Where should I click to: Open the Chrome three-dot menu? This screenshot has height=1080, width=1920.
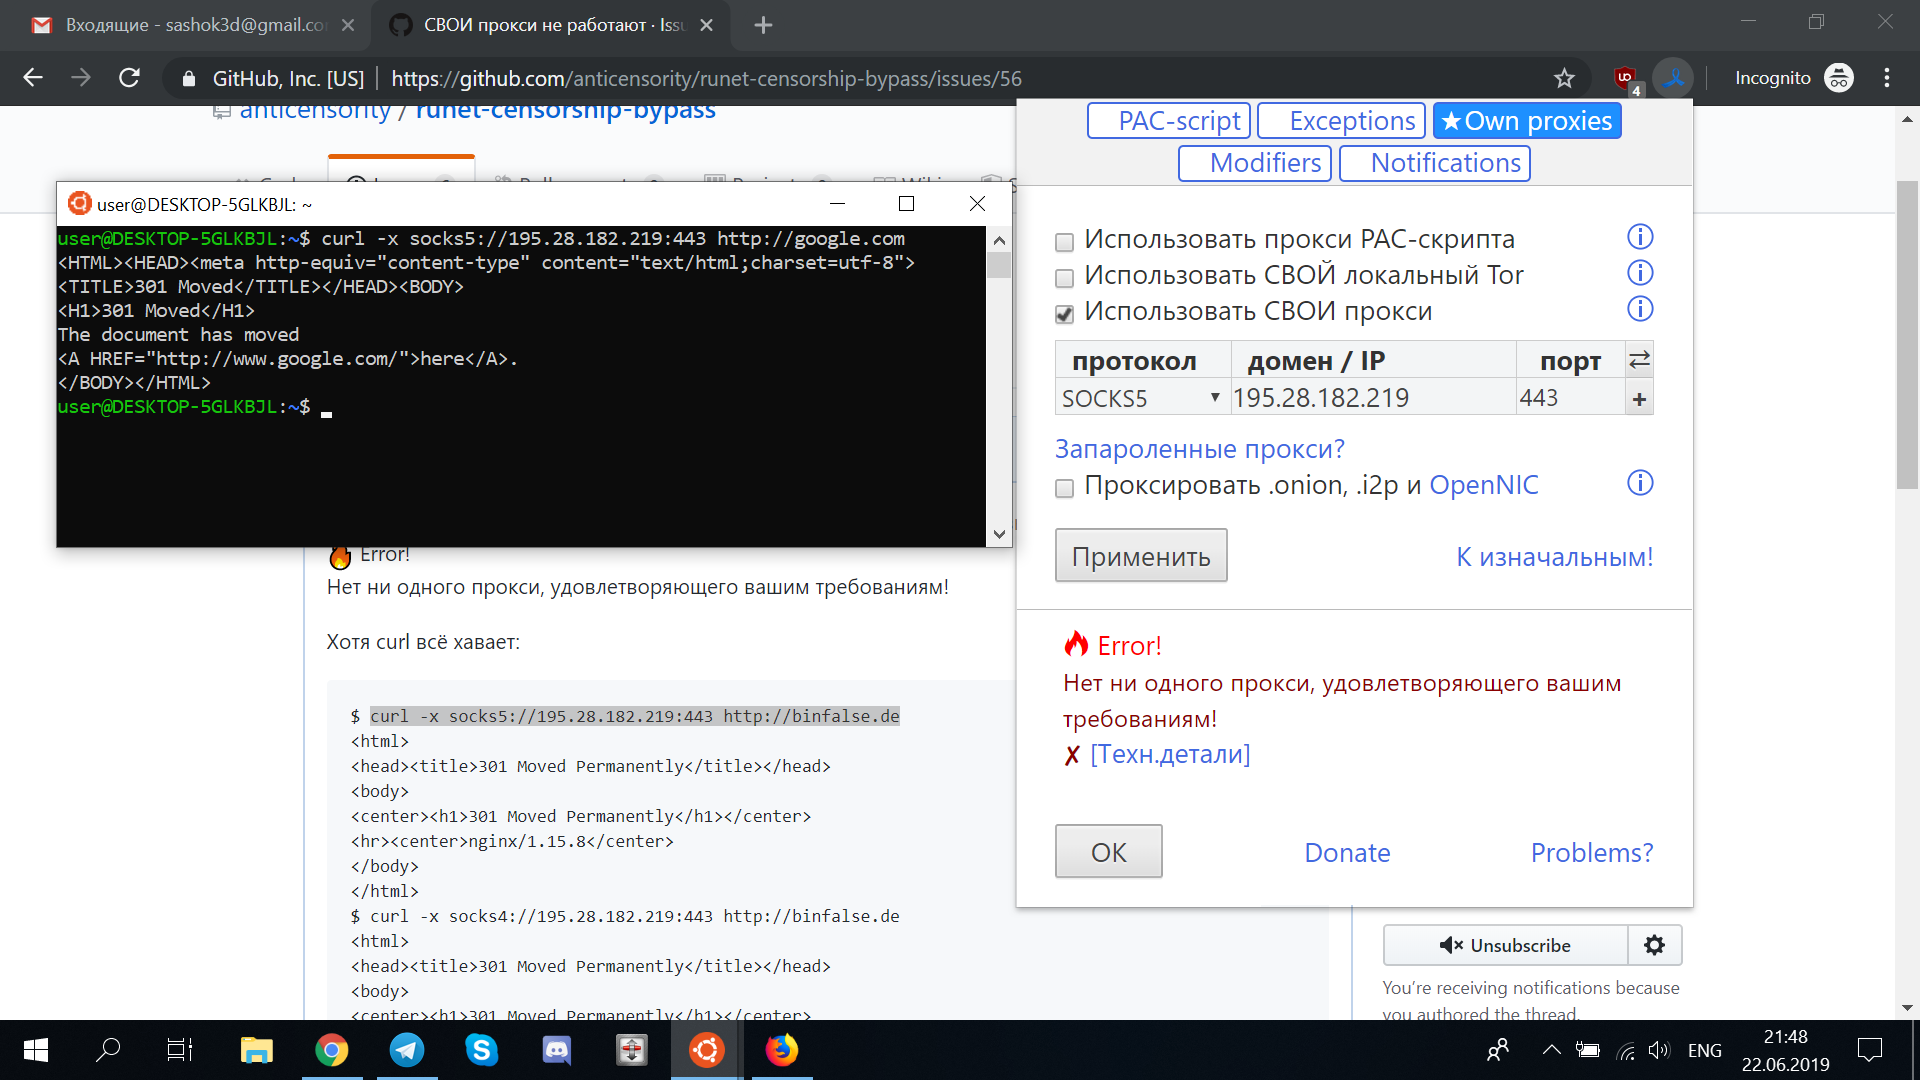coord(1888,77)
